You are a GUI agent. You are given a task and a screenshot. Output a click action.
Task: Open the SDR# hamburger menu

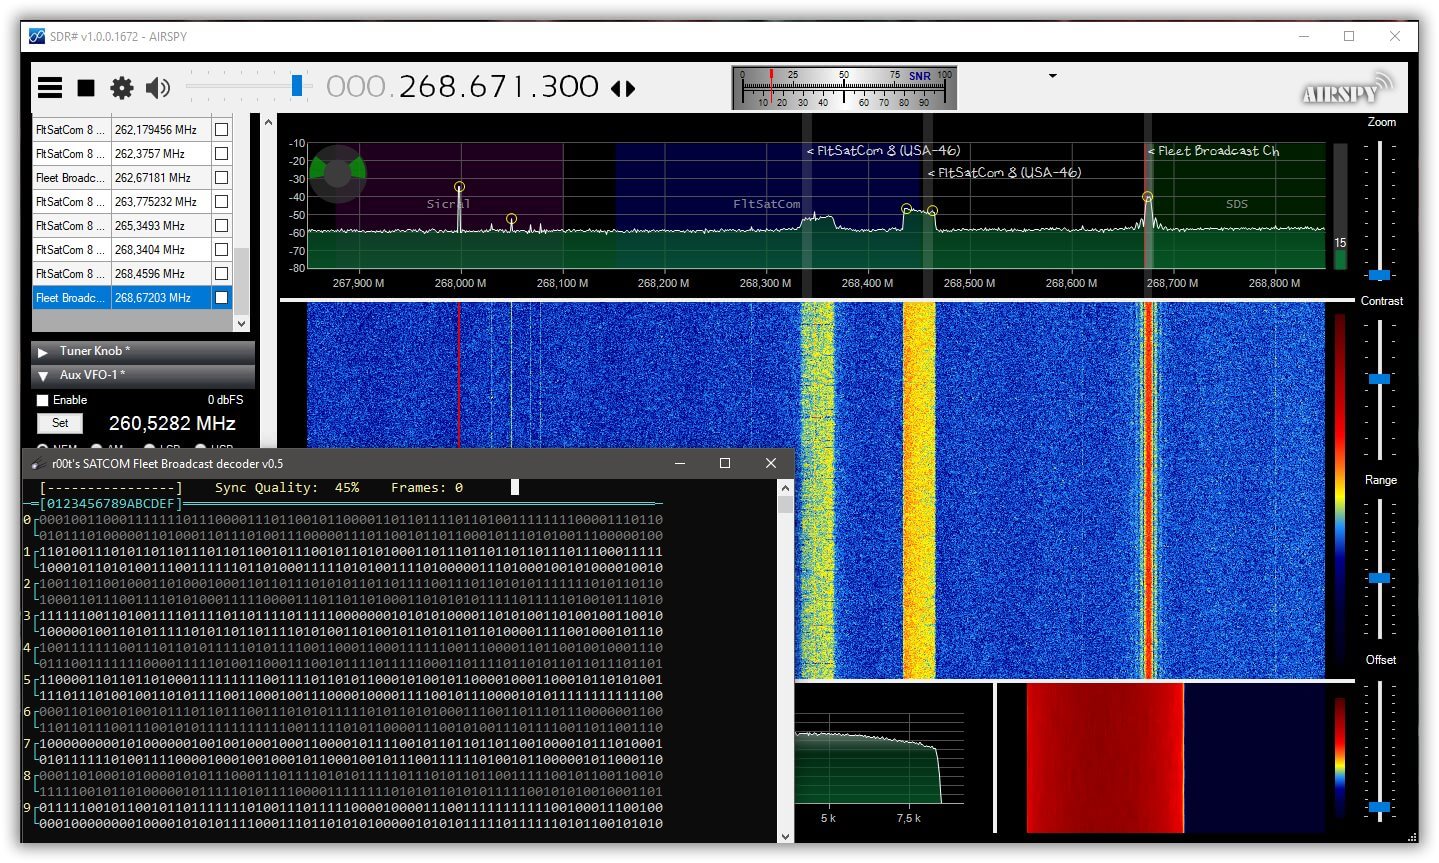click(49, 87)
